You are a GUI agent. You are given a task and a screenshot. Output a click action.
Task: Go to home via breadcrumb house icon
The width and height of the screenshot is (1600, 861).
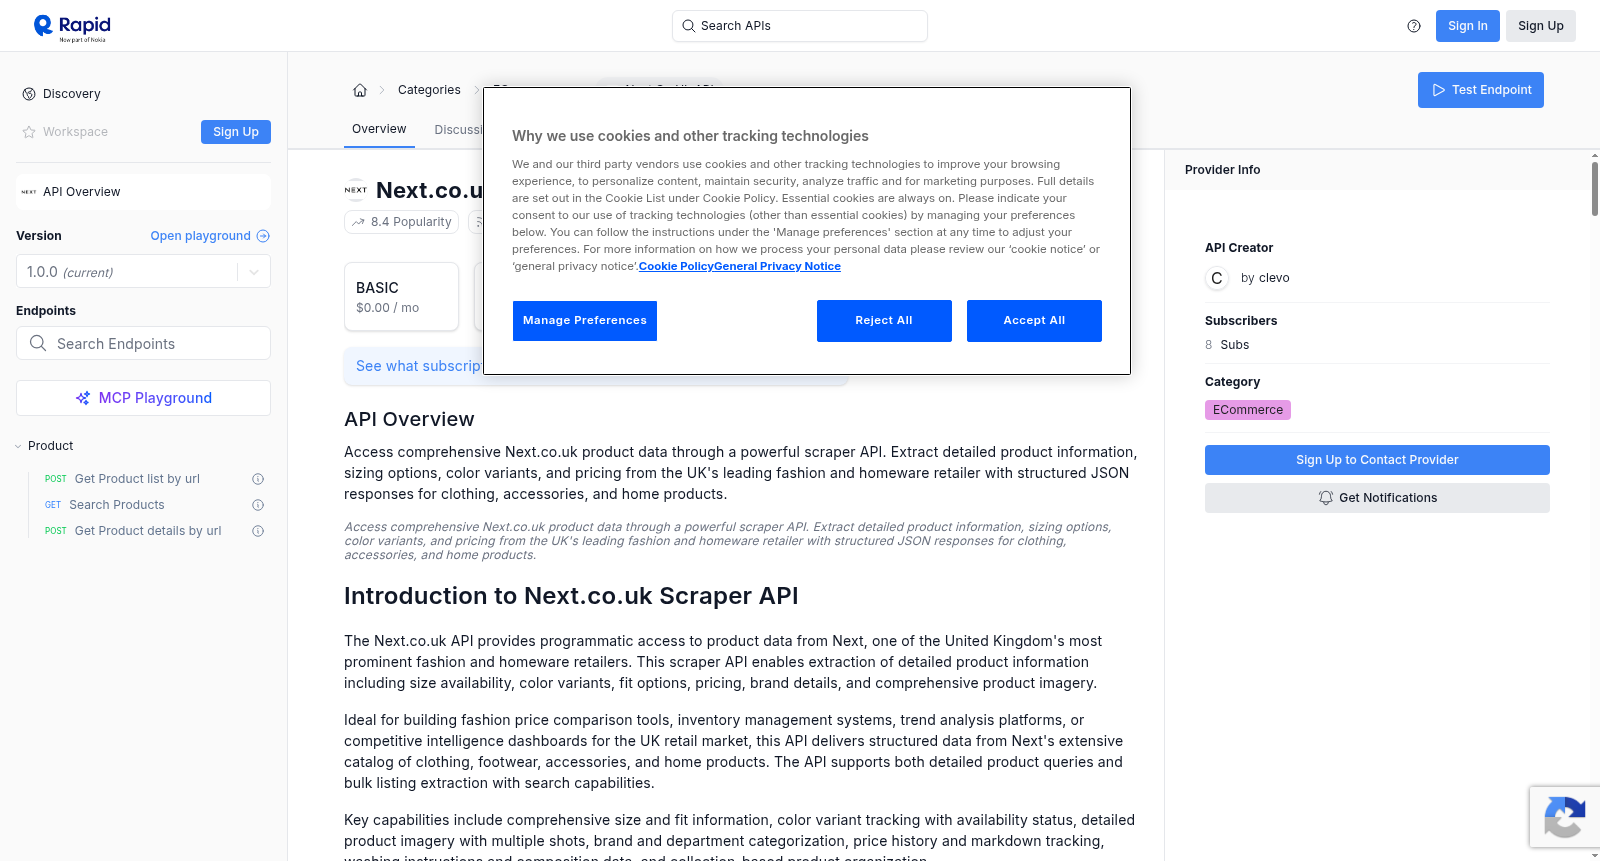tap(360, 90)
